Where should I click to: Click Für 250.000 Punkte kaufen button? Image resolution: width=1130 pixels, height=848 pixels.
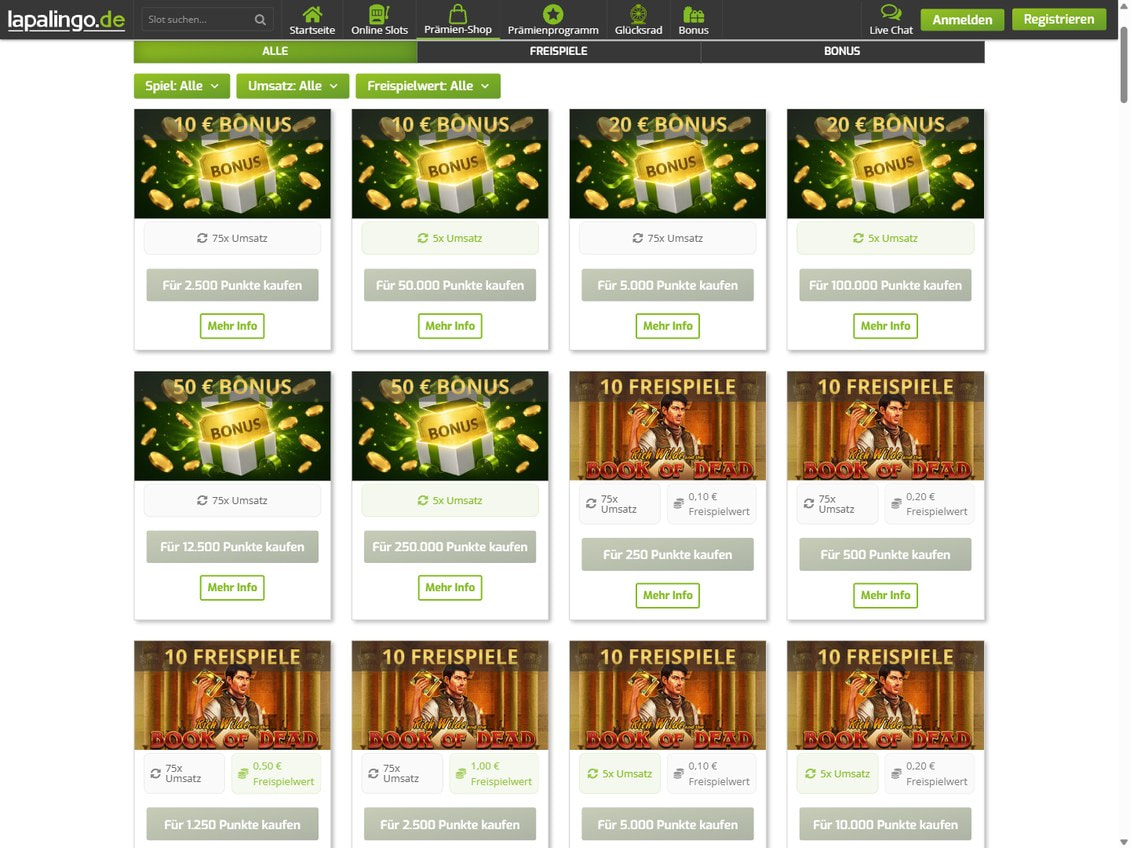(x=450, y=547)
